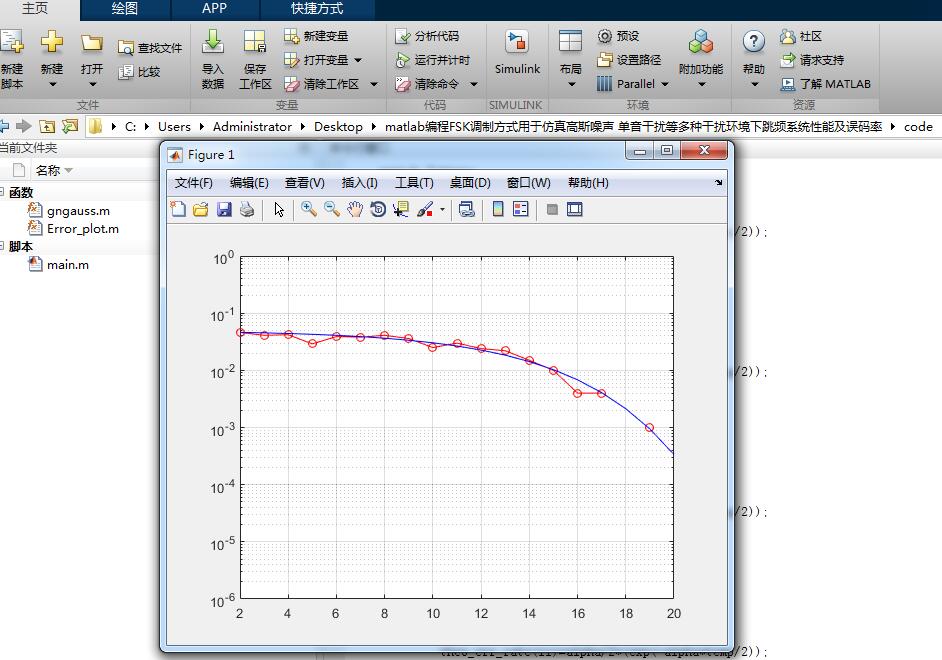Select the Edit Plot arrow tool

click(279, 209)
